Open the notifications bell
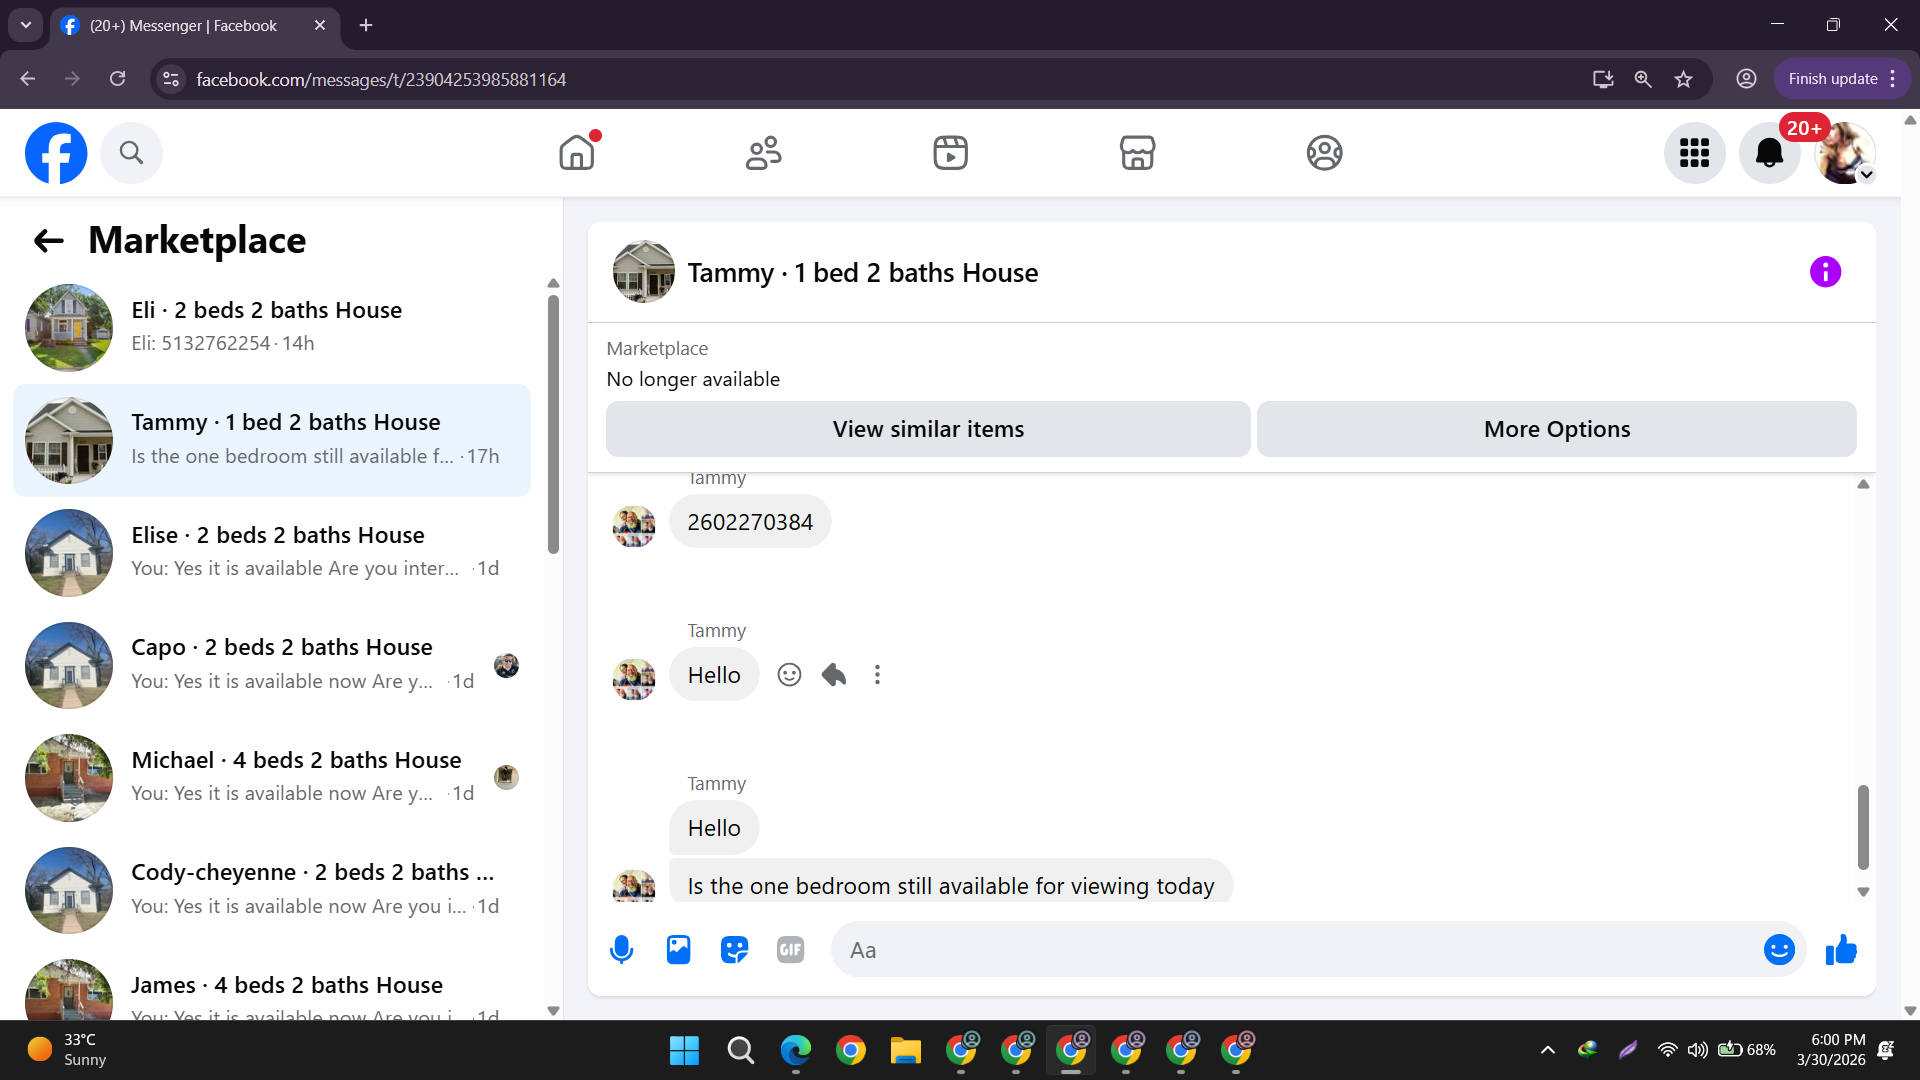 click(x=1769, y=153)
